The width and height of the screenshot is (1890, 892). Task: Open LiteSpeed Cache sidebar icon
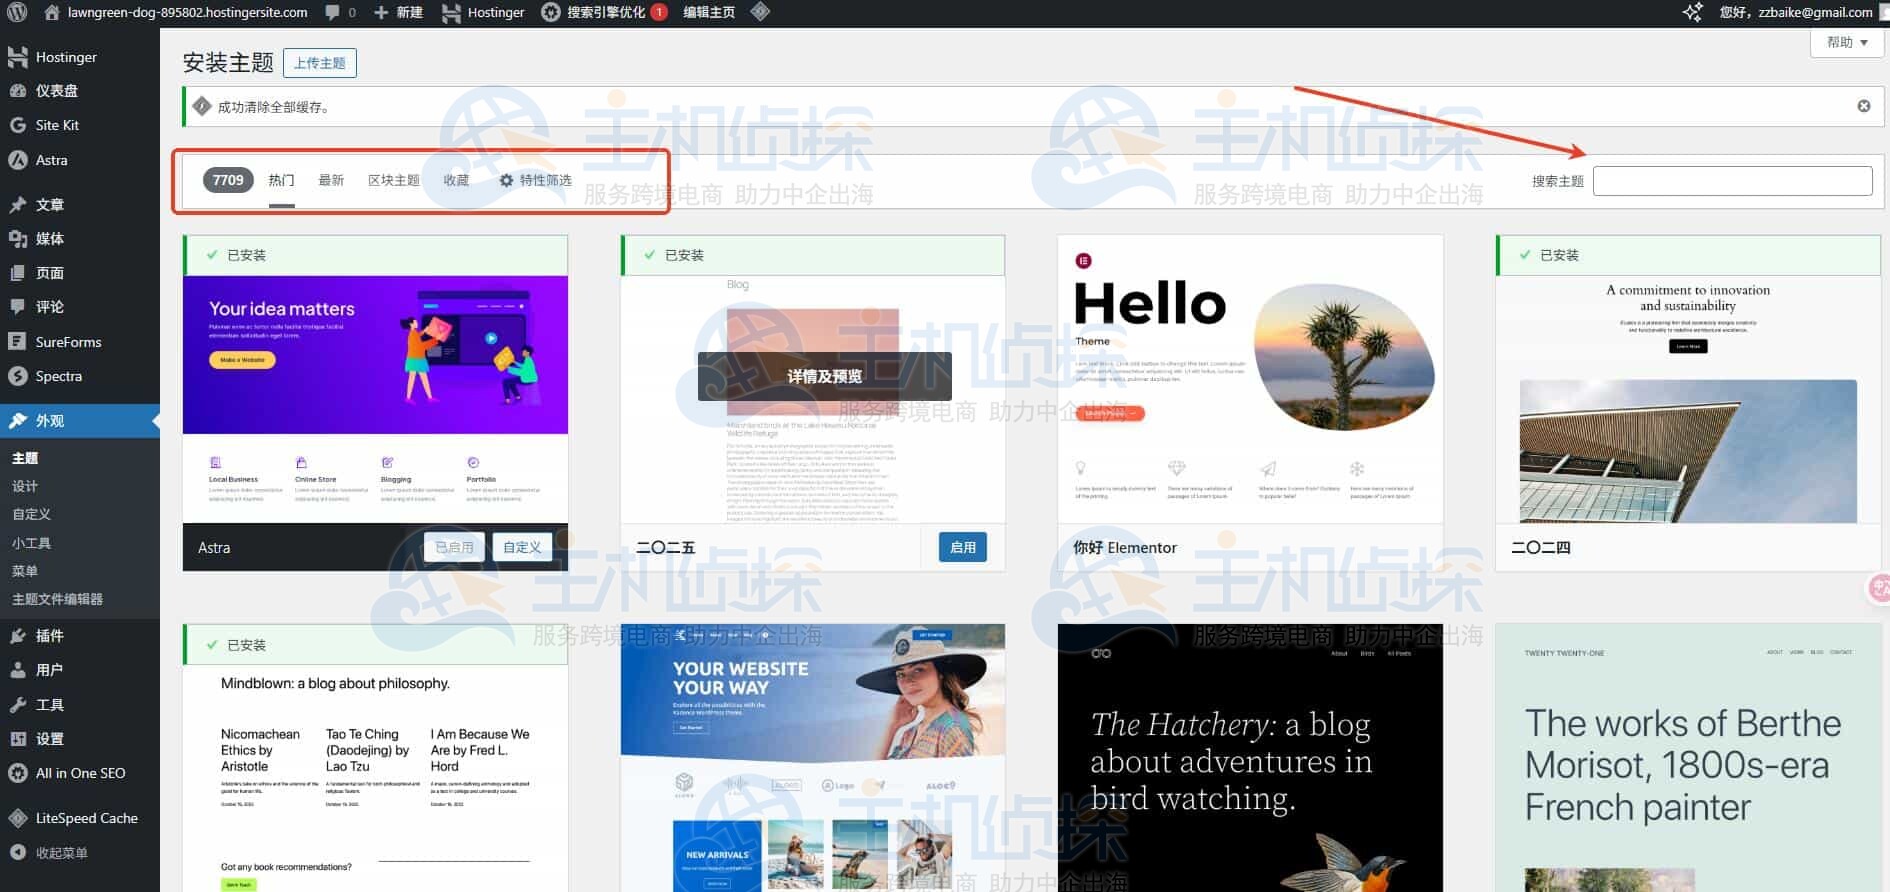click(x=18, y=818)
